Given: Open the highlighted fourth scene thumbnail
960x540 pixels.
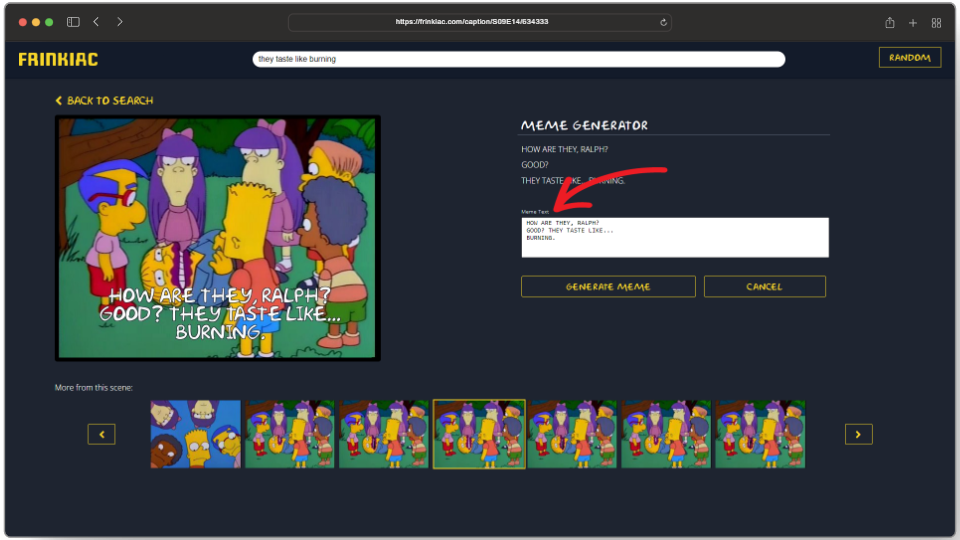Looking at the screenshot, I should pyautogui.click(x=479, y=435).
